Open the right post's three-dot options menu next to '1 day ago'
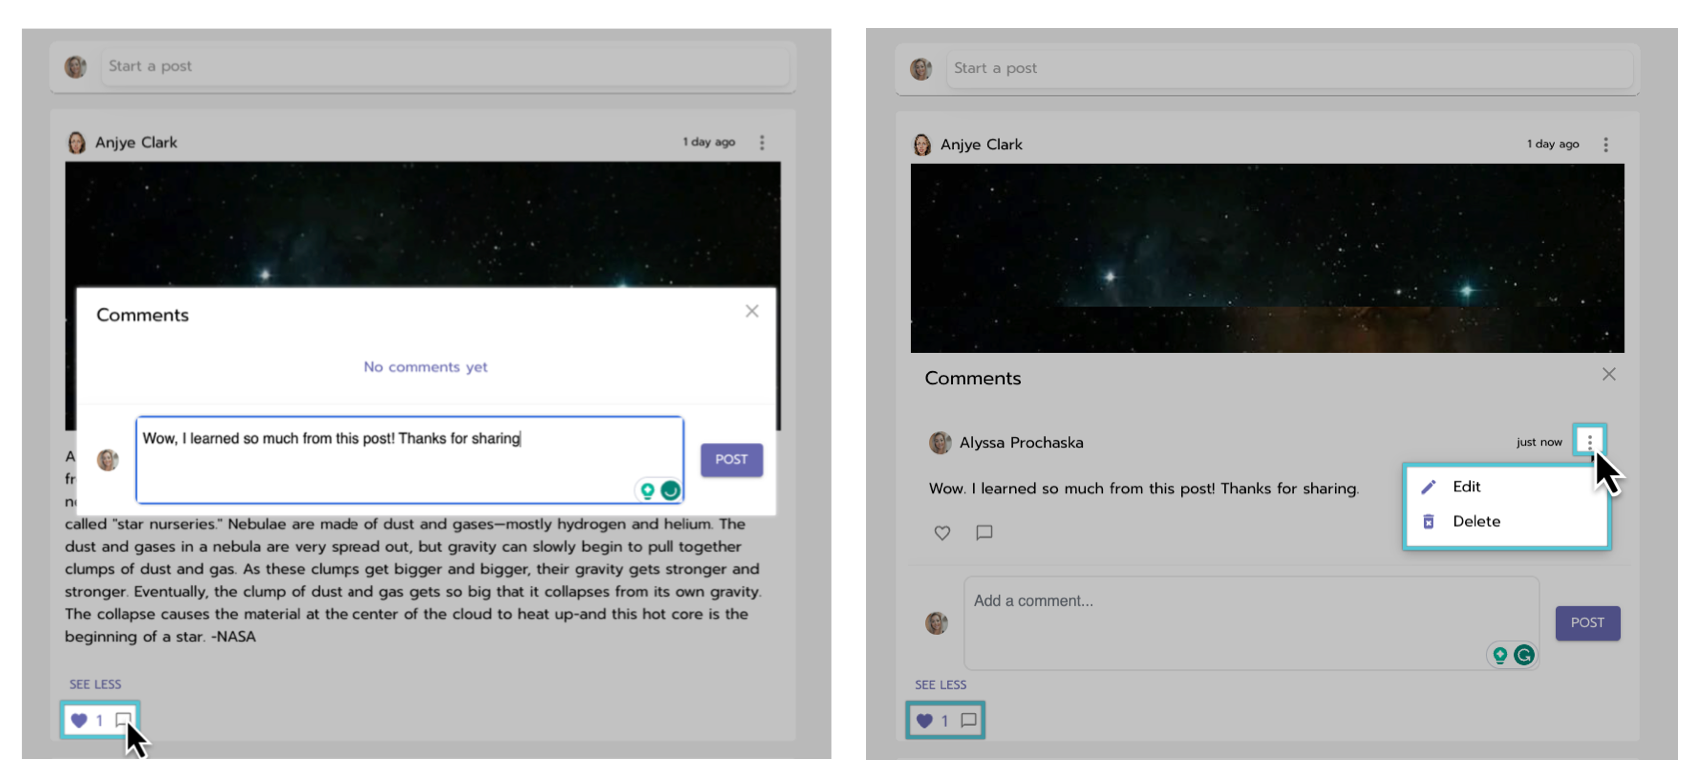The height and width of the screenshot is (780, 1700). click(1606, 144)
